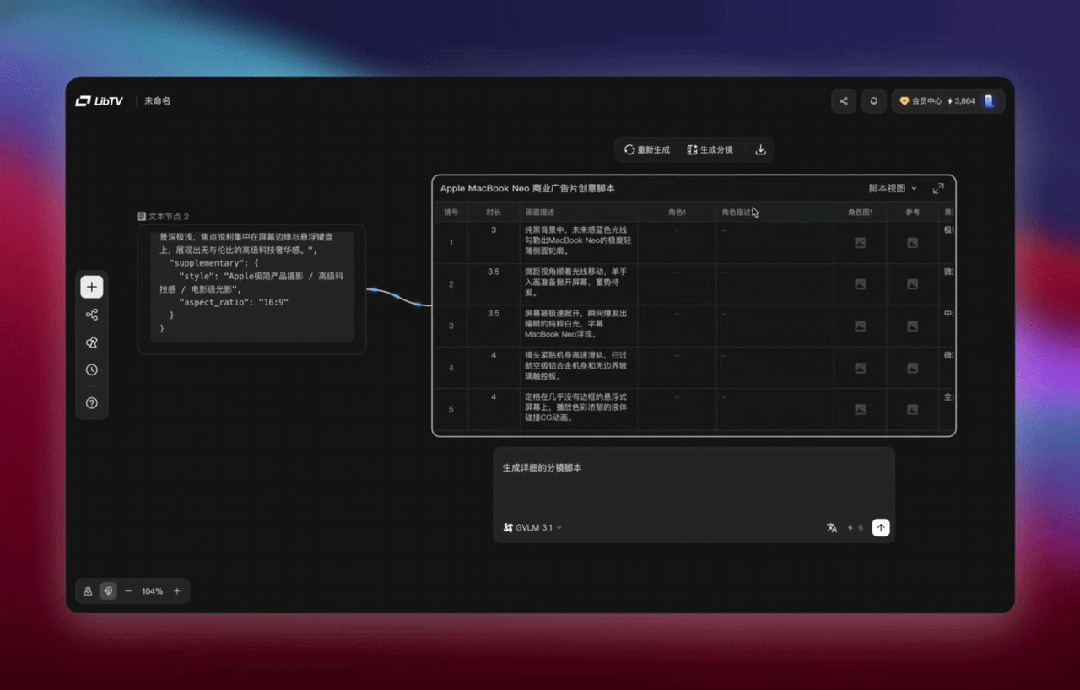Send the prompt with the up-arrow button
Image resolution: width=1080 pixels, height=690 pixels.
(x=880, y=528)
